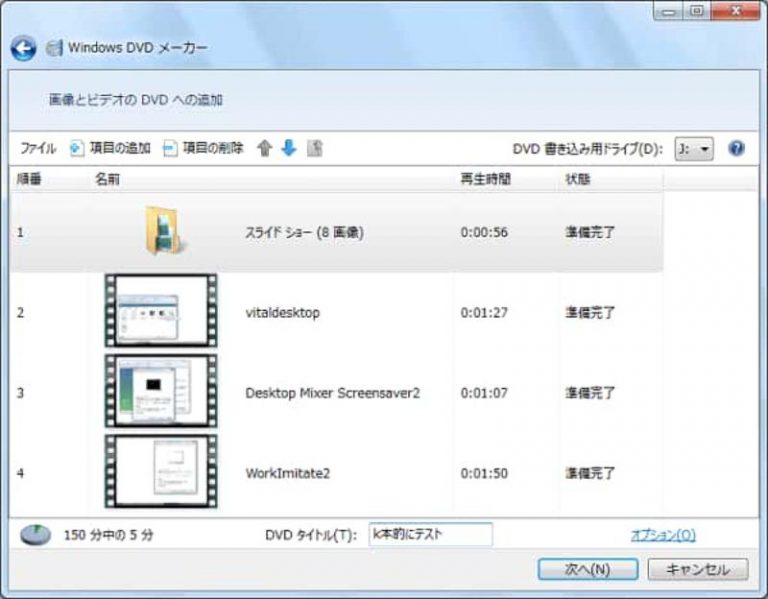Select the WorkImitate2 video thumbnail
Screen dimensions: 768x599
160,472
